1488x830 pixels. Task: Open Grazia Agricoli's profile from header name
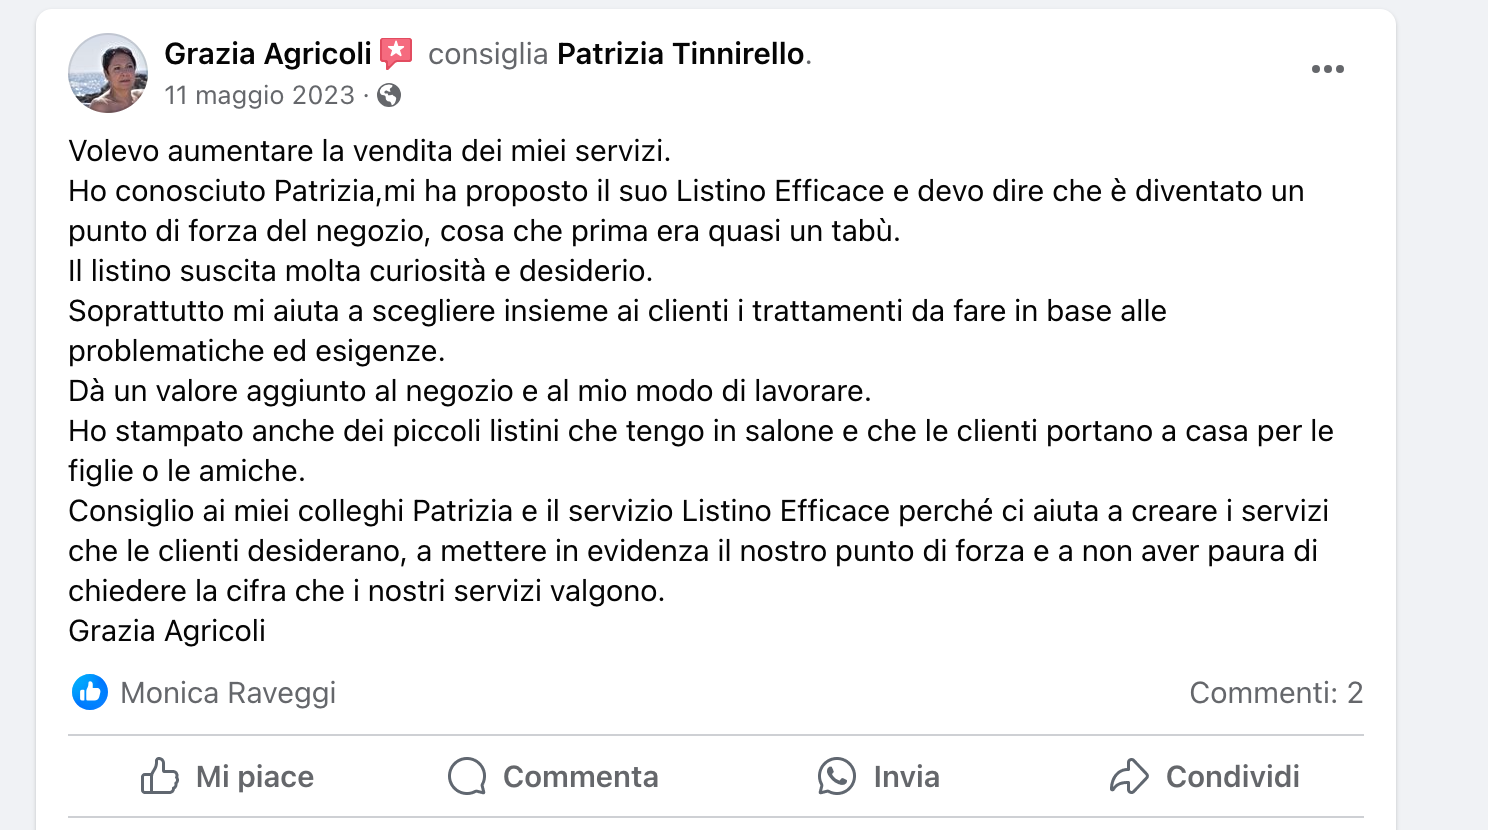coord(267,54)
